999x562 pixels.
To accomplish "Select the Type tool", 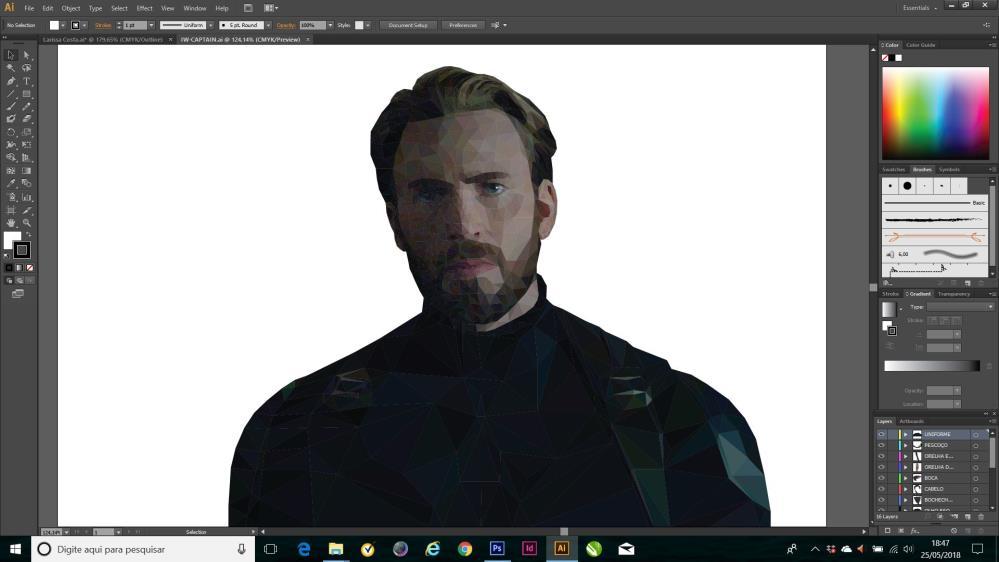I will click(27, 81).
